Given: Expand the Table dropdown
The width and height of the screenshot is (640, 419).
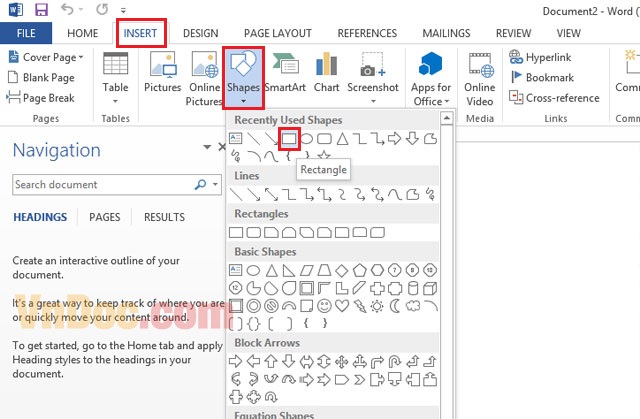Looking at the screenshot, I should 116,78.
